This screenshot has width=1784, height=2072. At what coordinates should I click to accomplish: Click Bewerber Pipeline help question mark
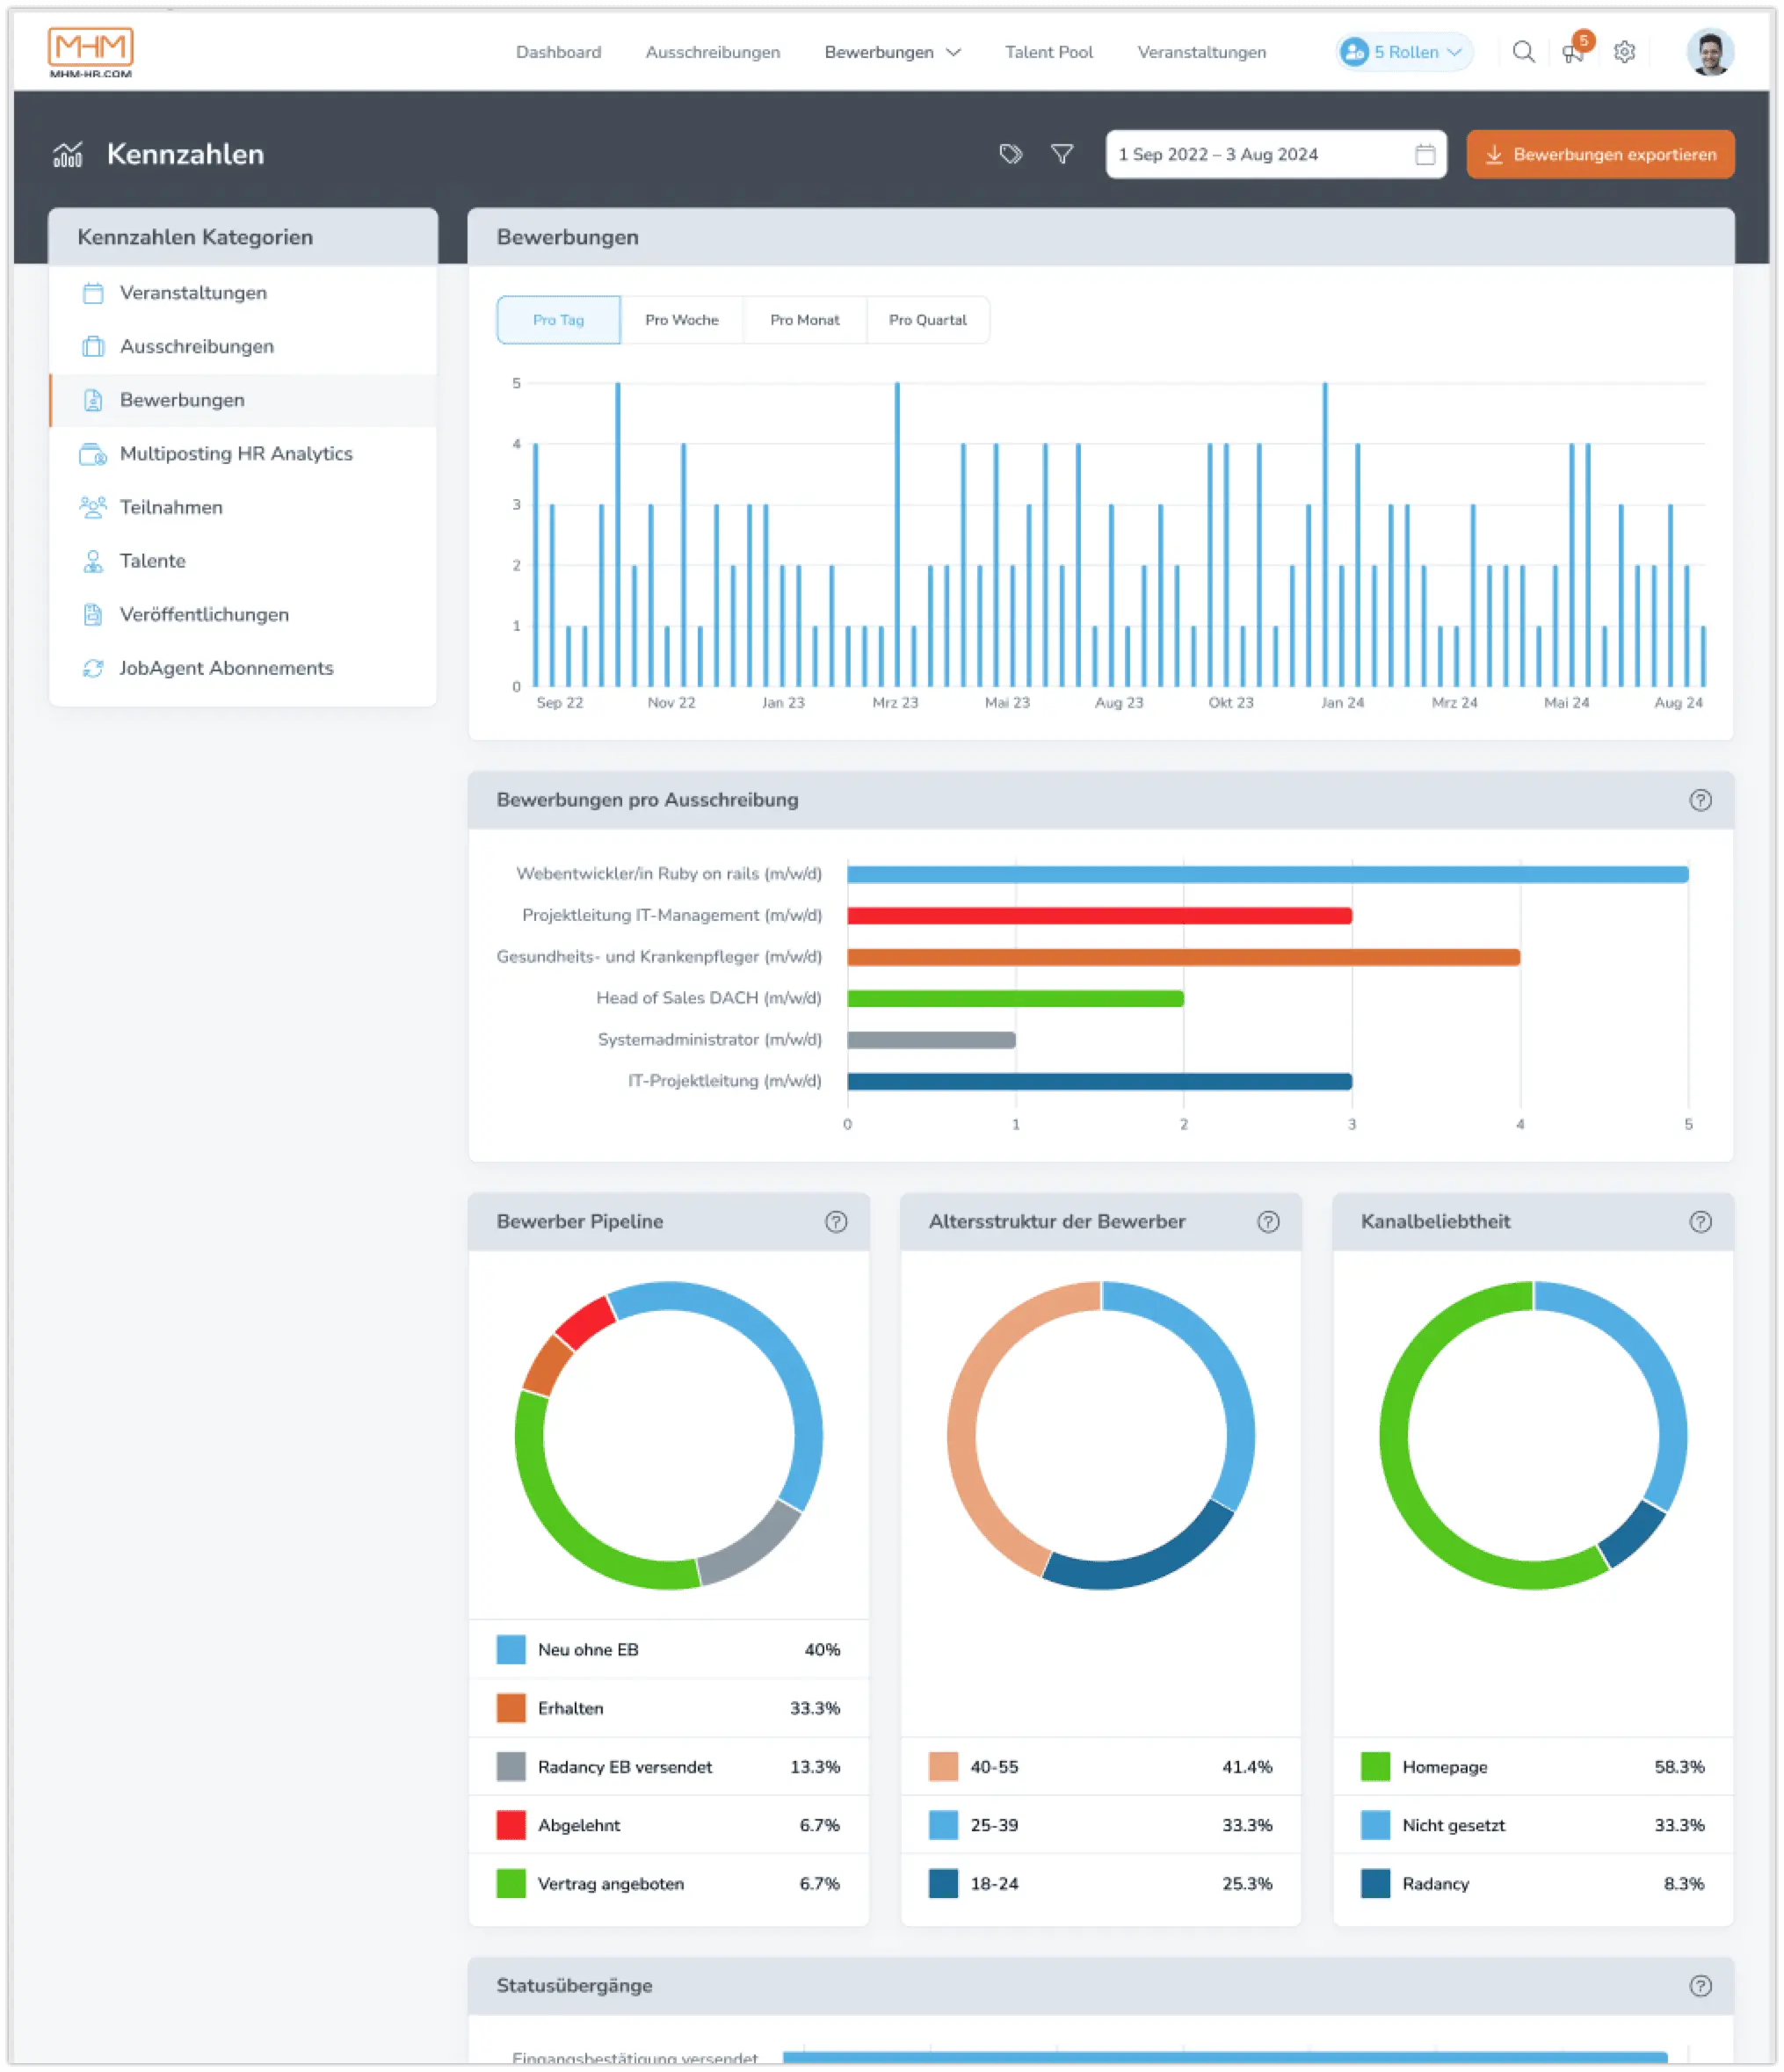tap(836, 1222)
